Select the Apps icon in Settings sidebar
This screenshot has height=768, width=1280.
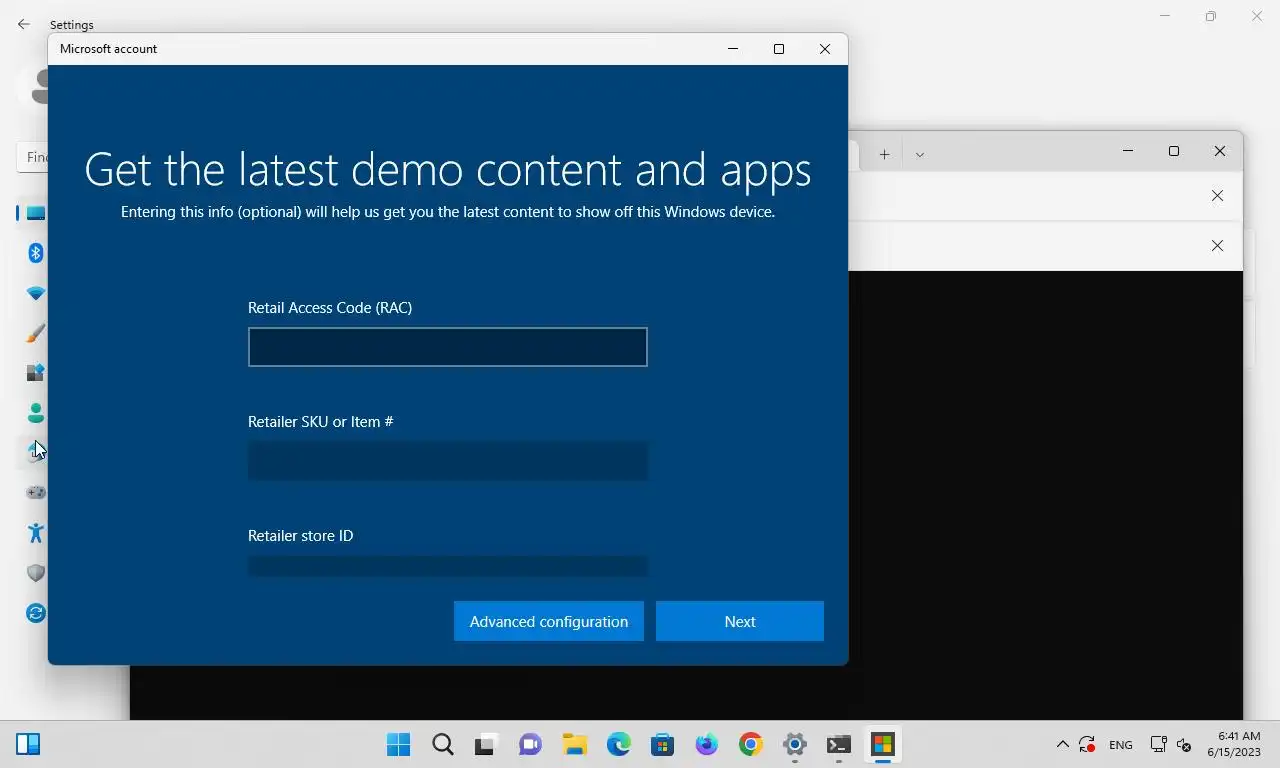(x=36, y=373)
